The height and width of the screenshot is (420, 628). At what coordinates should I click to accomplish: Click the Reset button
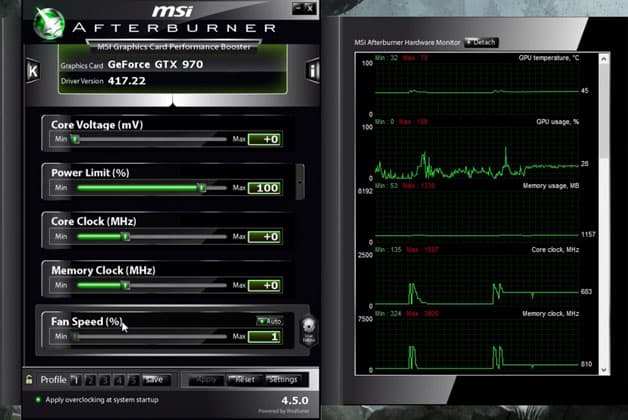pyautogui.click(x=244, y=380)
